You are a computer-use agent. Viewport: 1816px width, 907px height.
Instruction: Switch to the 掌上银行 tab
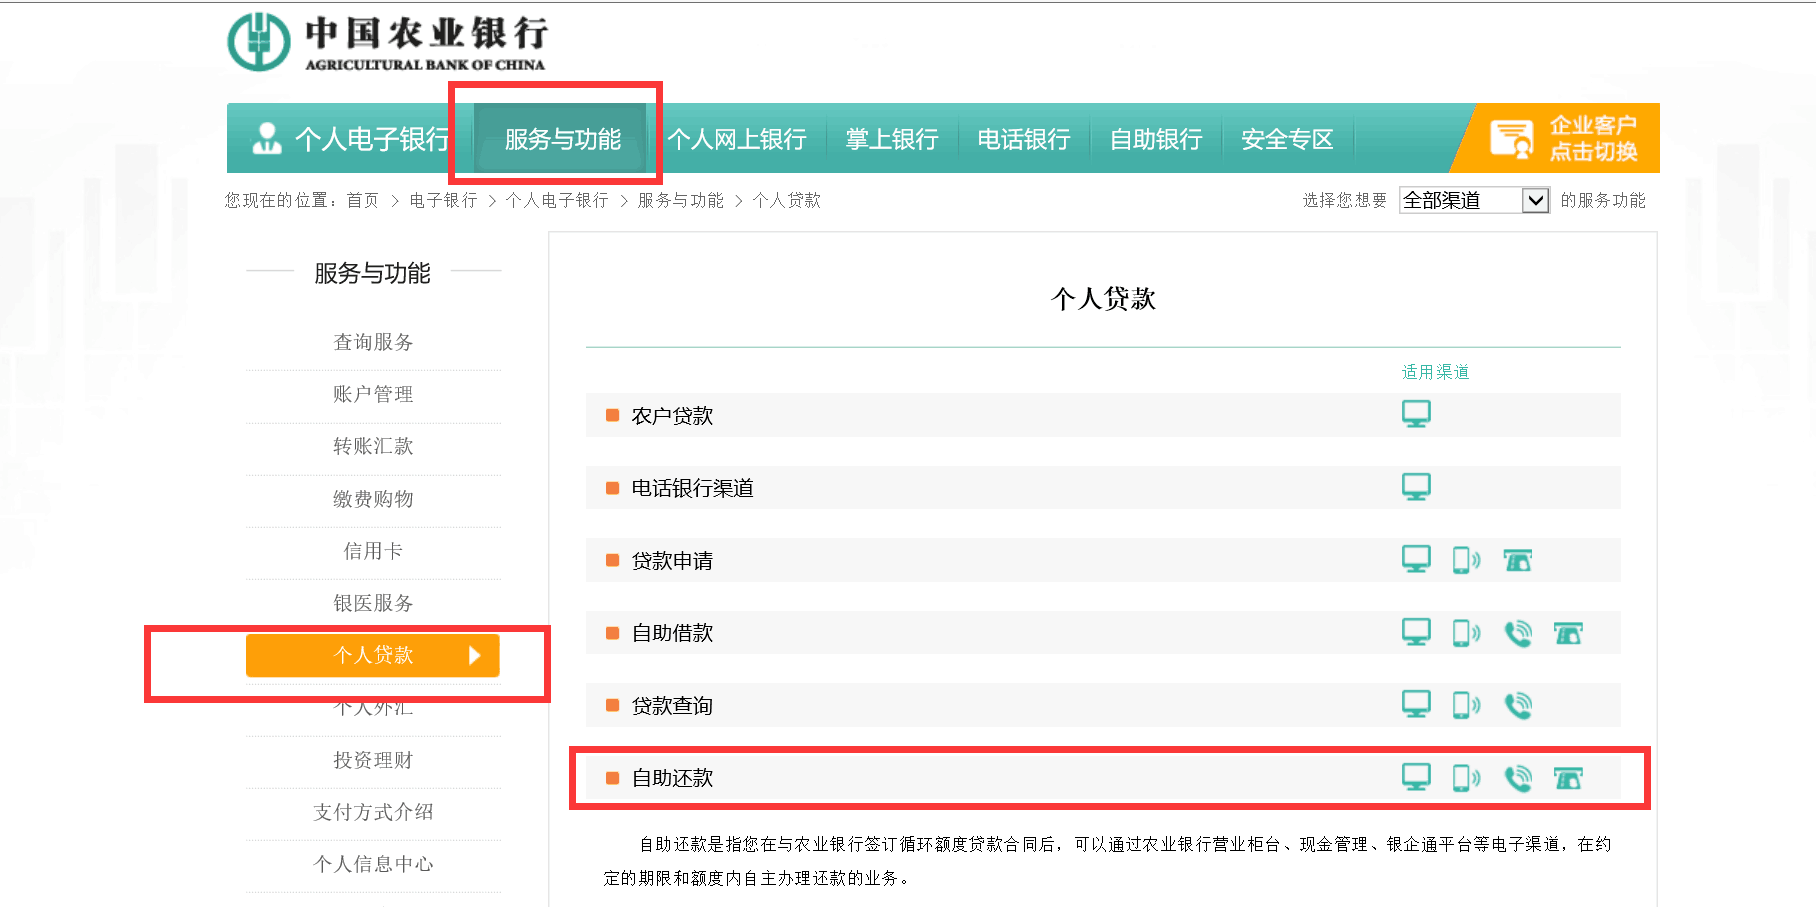click(x=892, y=139)
